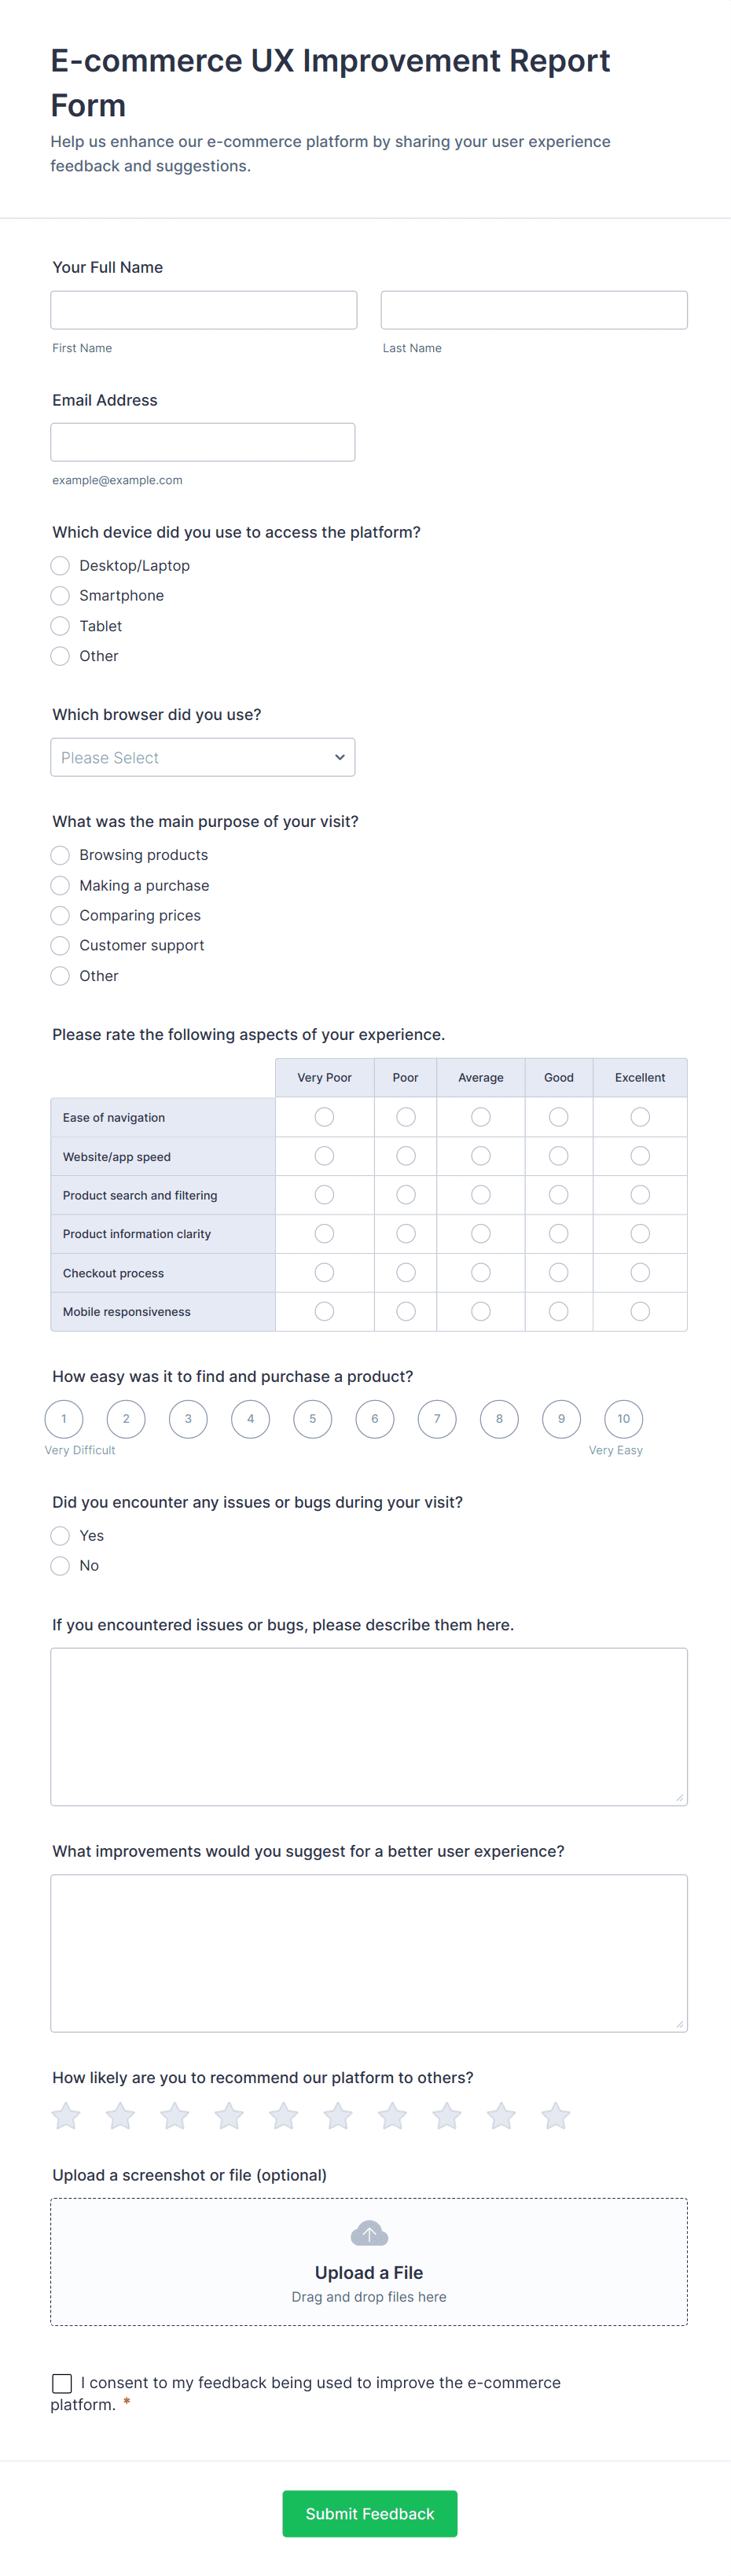This screenshot has height=2576, width=731.
Task: Choose the tenth star rating
Action: tap(556, 2116)
